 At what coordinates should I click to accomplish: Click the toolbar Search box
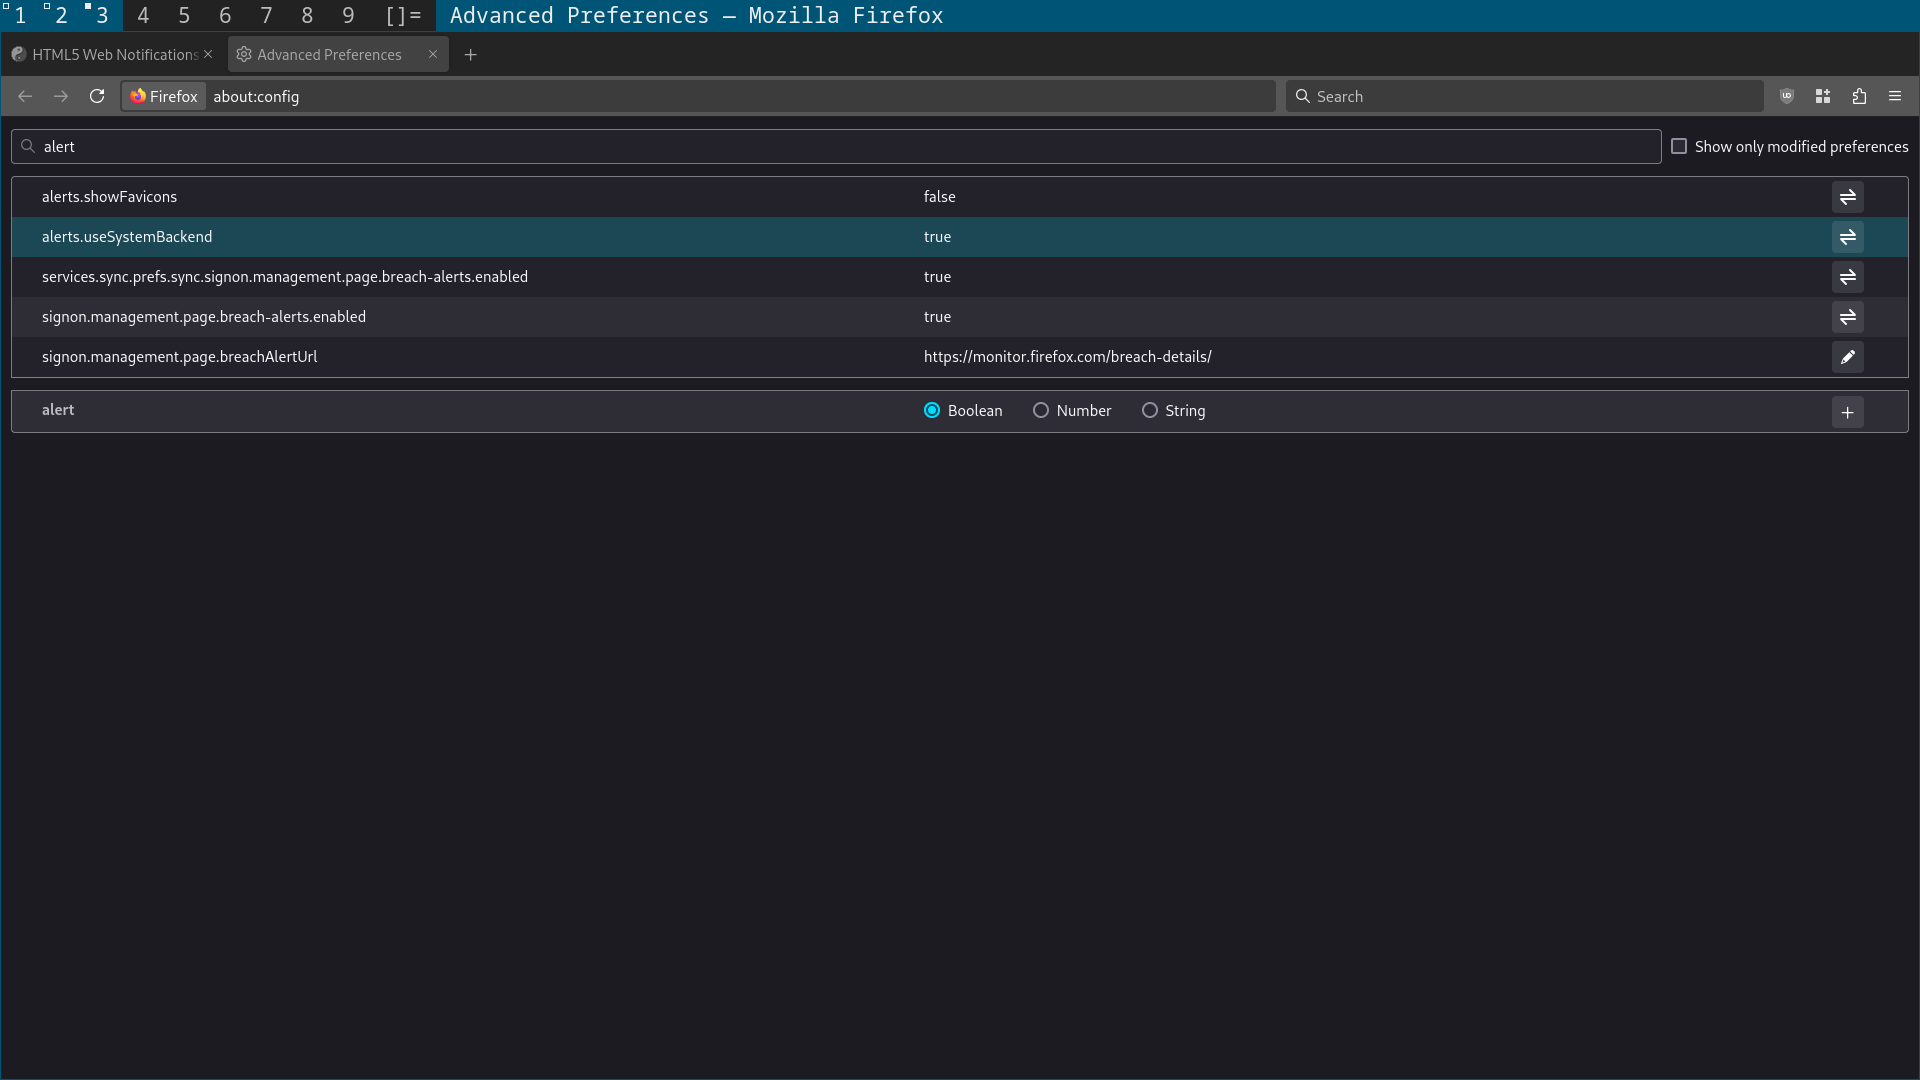coord(1525,96)
